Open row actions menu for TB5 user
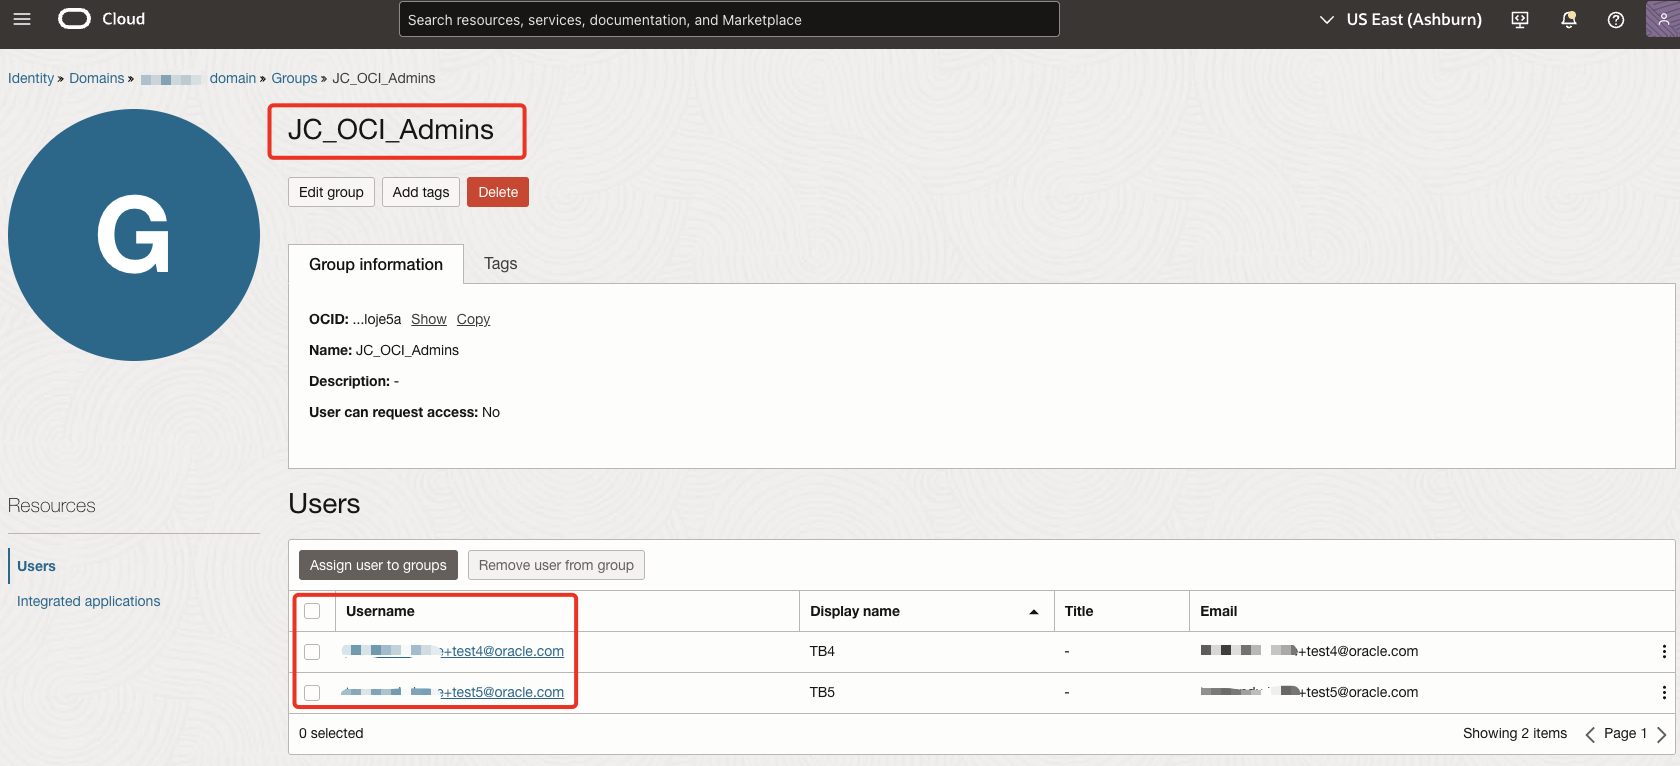Screen dimensions: 1680x766 1664,693
